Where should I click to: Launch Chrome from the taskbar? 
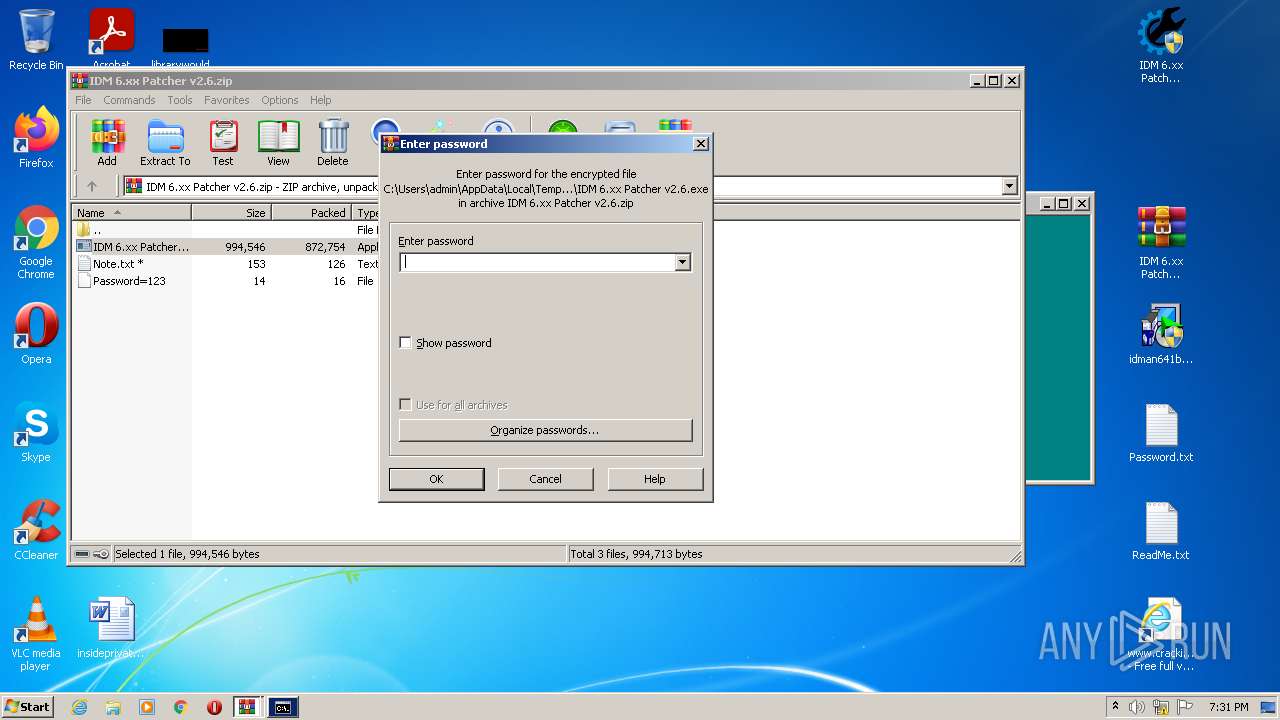[181, 707]
